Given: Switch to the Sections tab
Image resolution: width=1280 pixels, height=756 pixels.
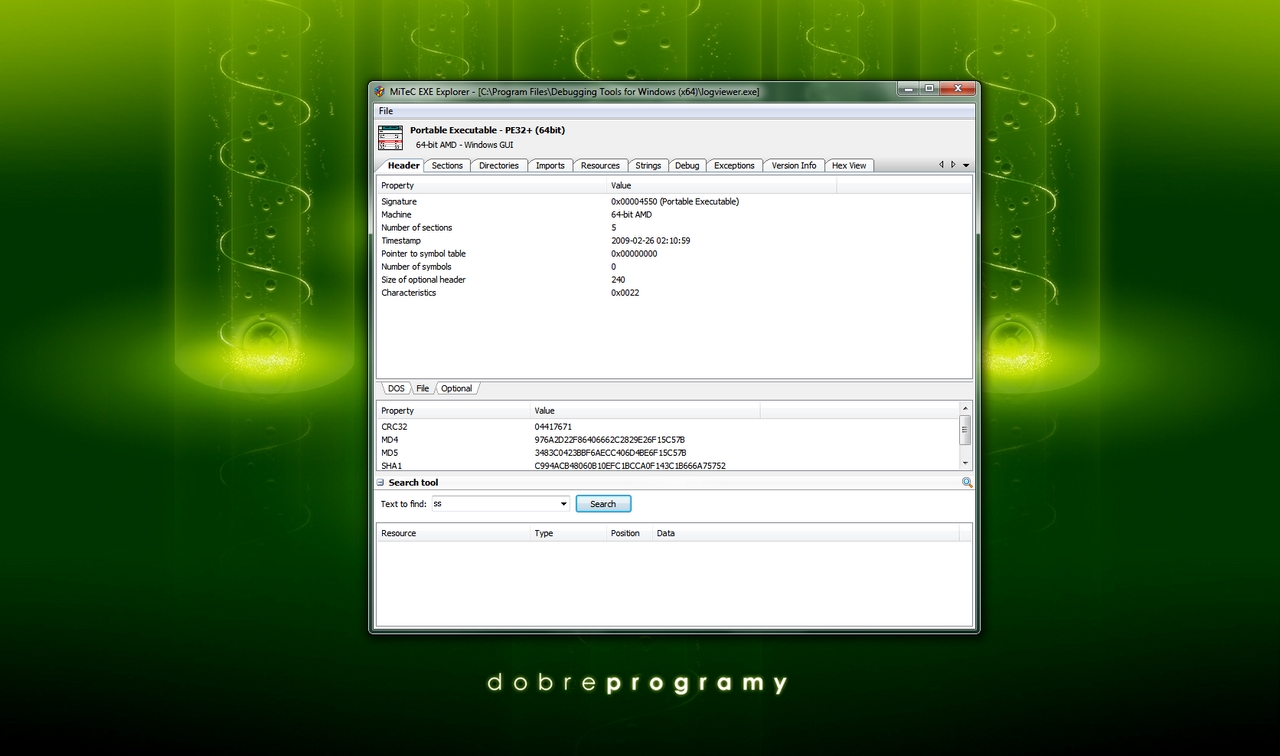Looking at the screenshot, I should point(447,166).
